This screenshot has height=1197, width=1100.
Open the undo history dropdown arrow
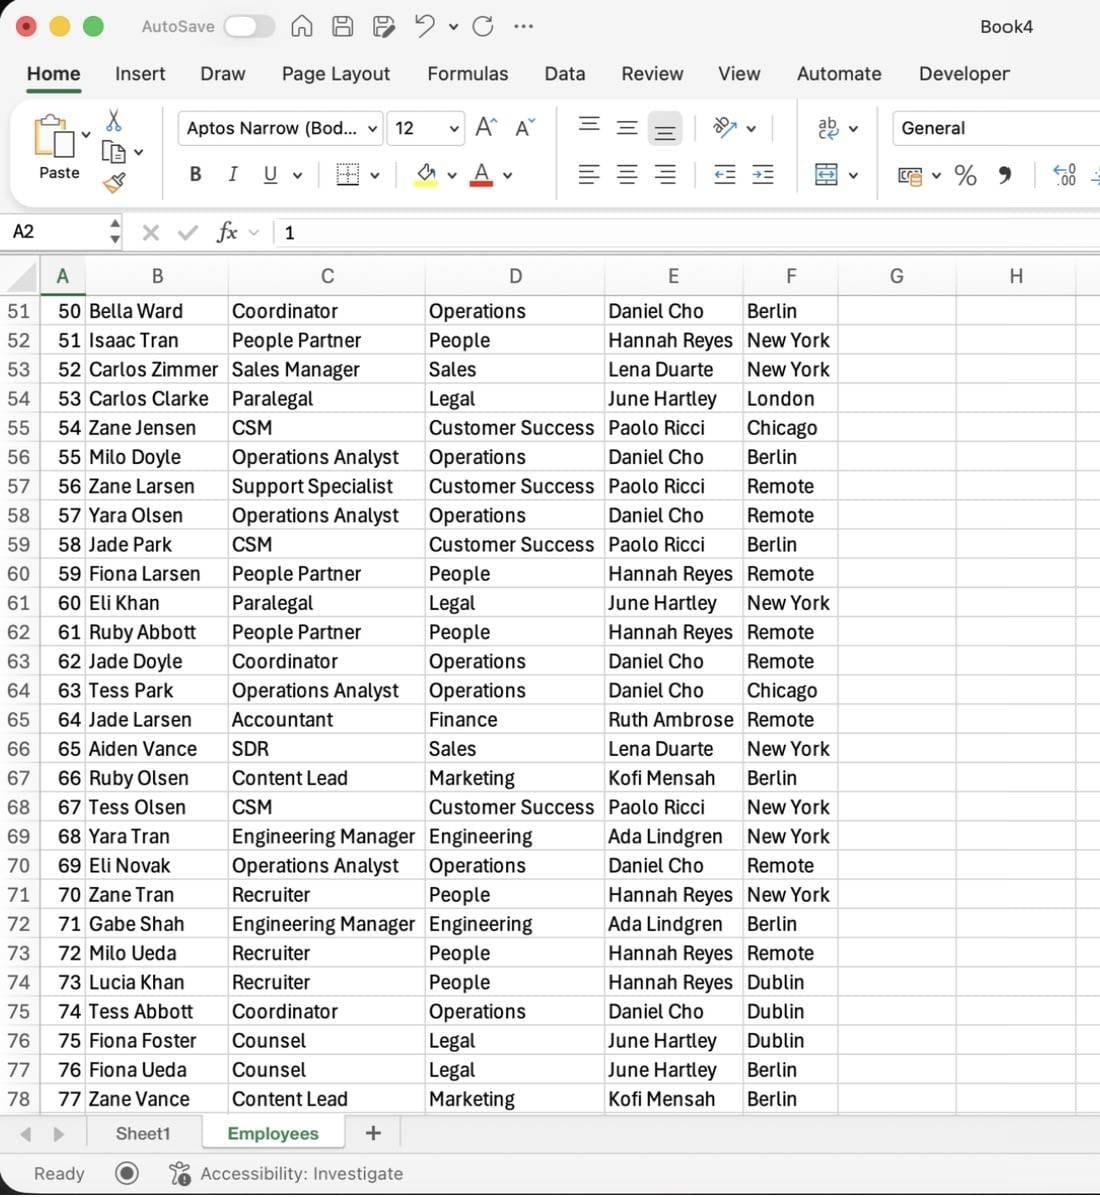(453, 27)
